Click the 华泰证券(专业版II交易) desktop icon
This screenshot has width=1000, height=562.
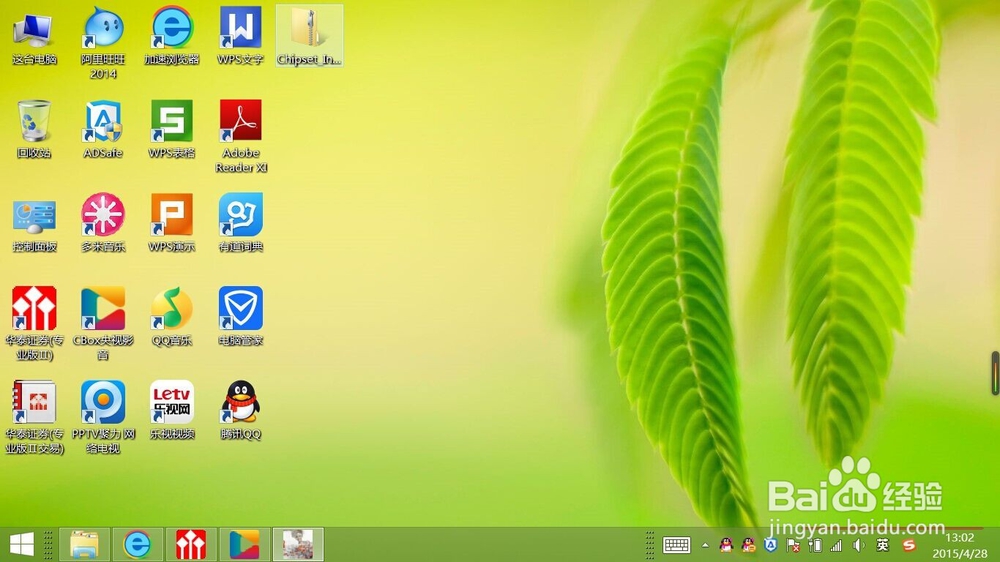pos(34,417)
